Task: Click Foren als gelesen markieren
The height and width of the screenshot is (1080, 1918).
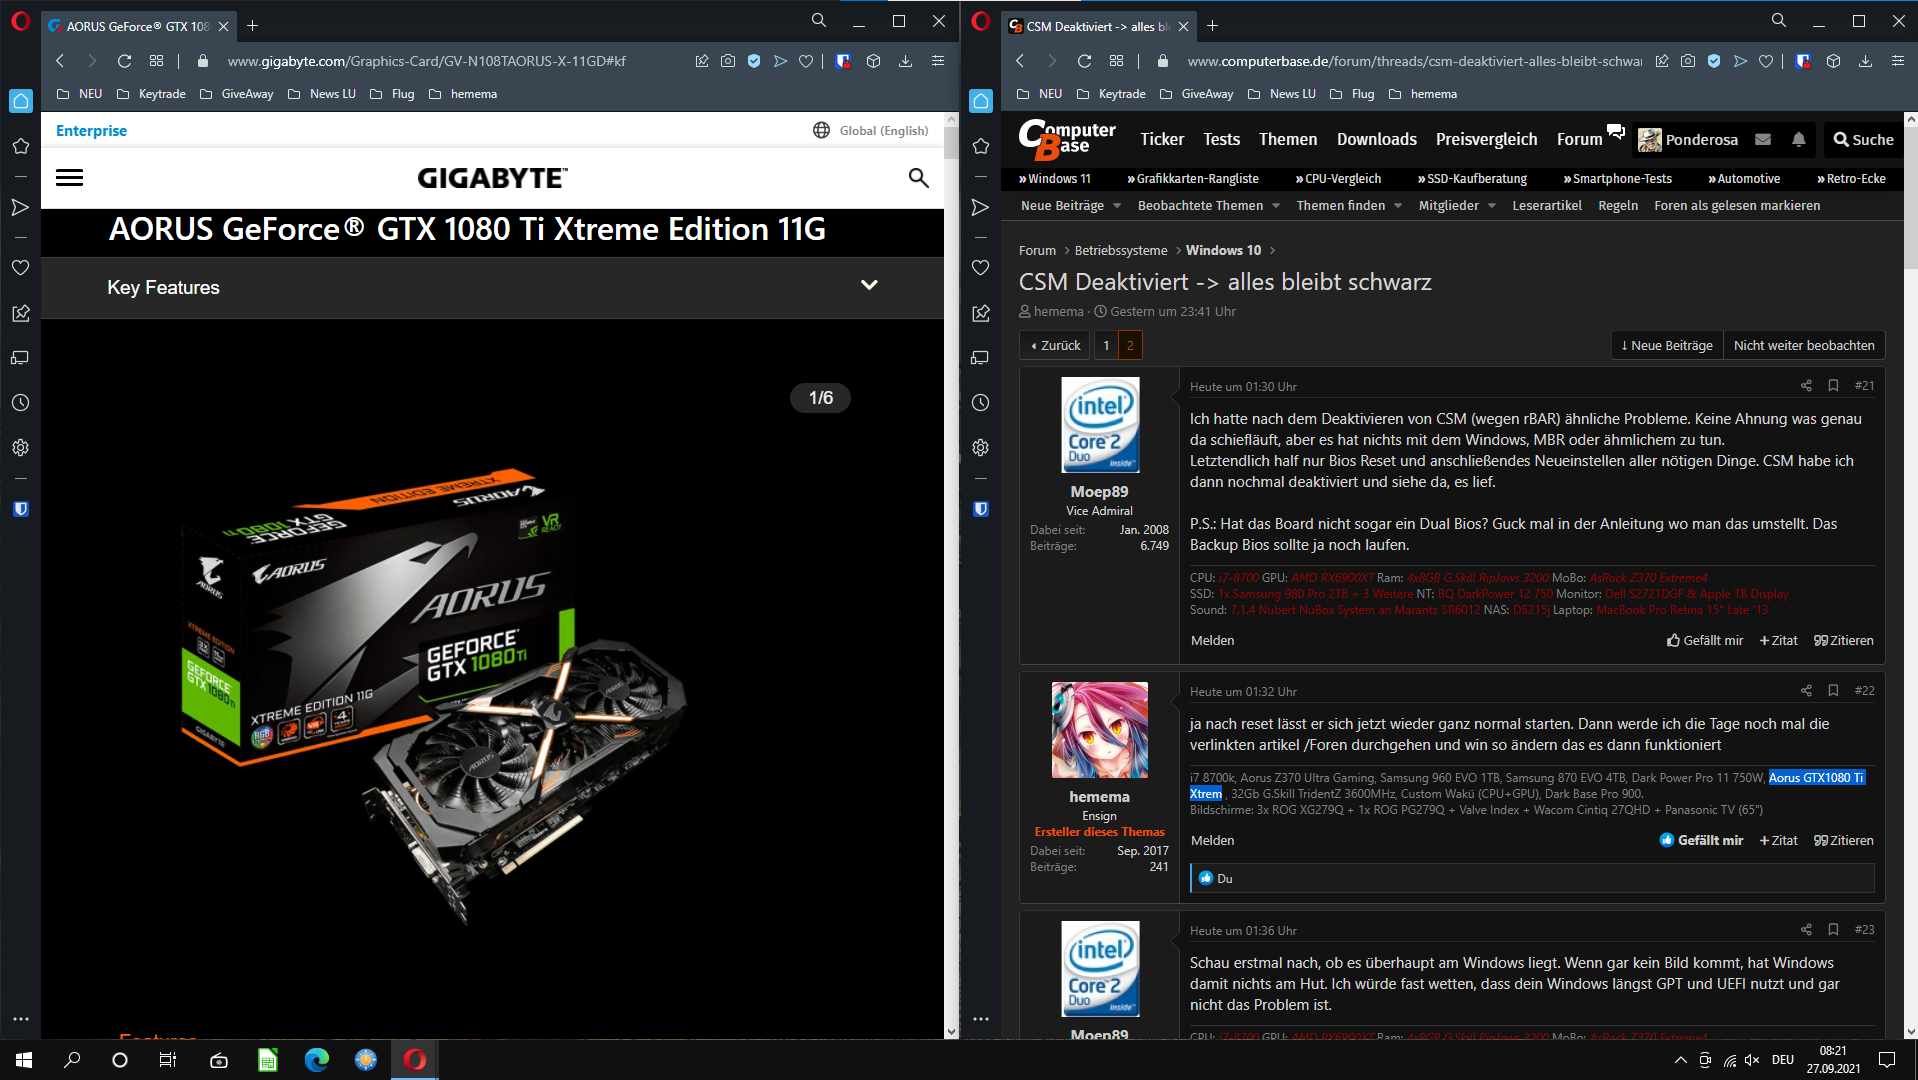Action: [x=1737, y=206]
